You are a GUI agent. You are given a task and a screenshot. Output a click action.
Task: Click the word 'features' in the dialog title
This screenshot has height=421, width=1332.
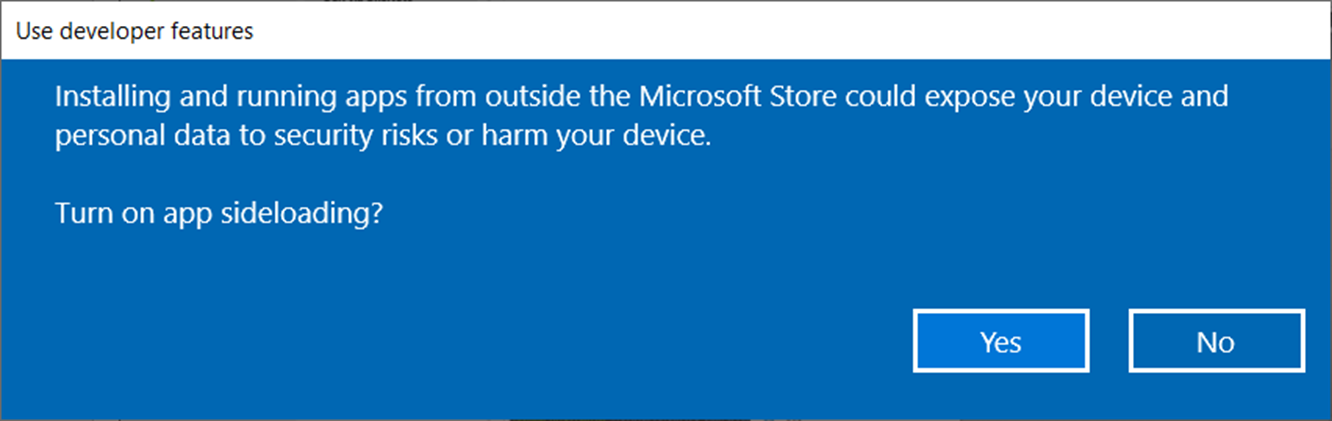(218, 32)
